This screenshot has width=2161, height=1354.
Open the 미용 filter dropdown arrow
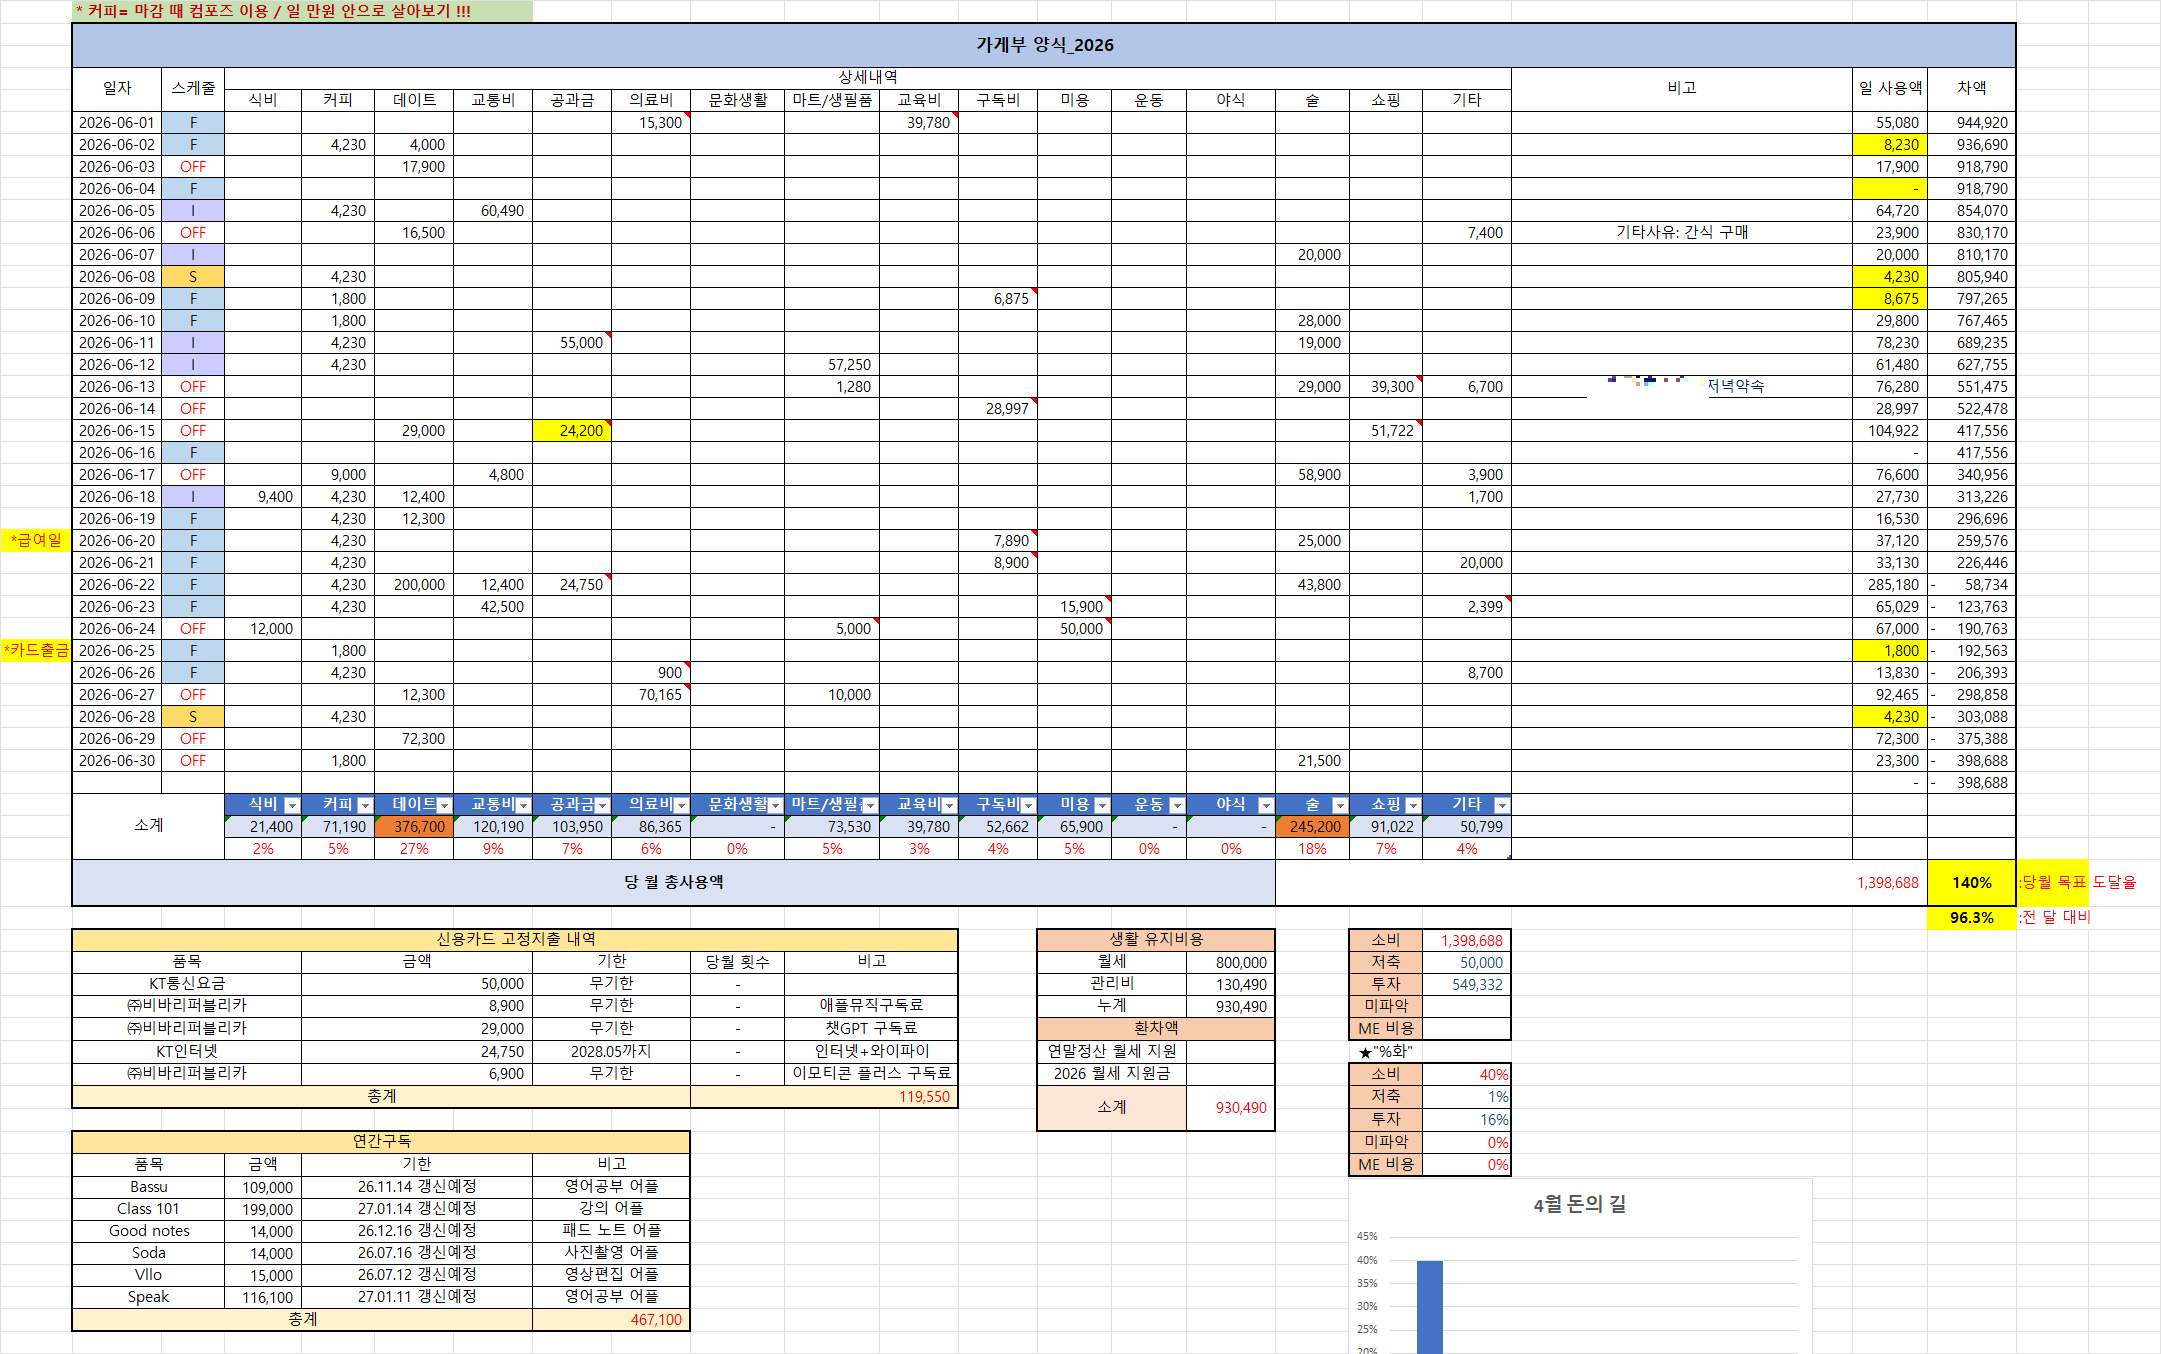click(1102, 805)
